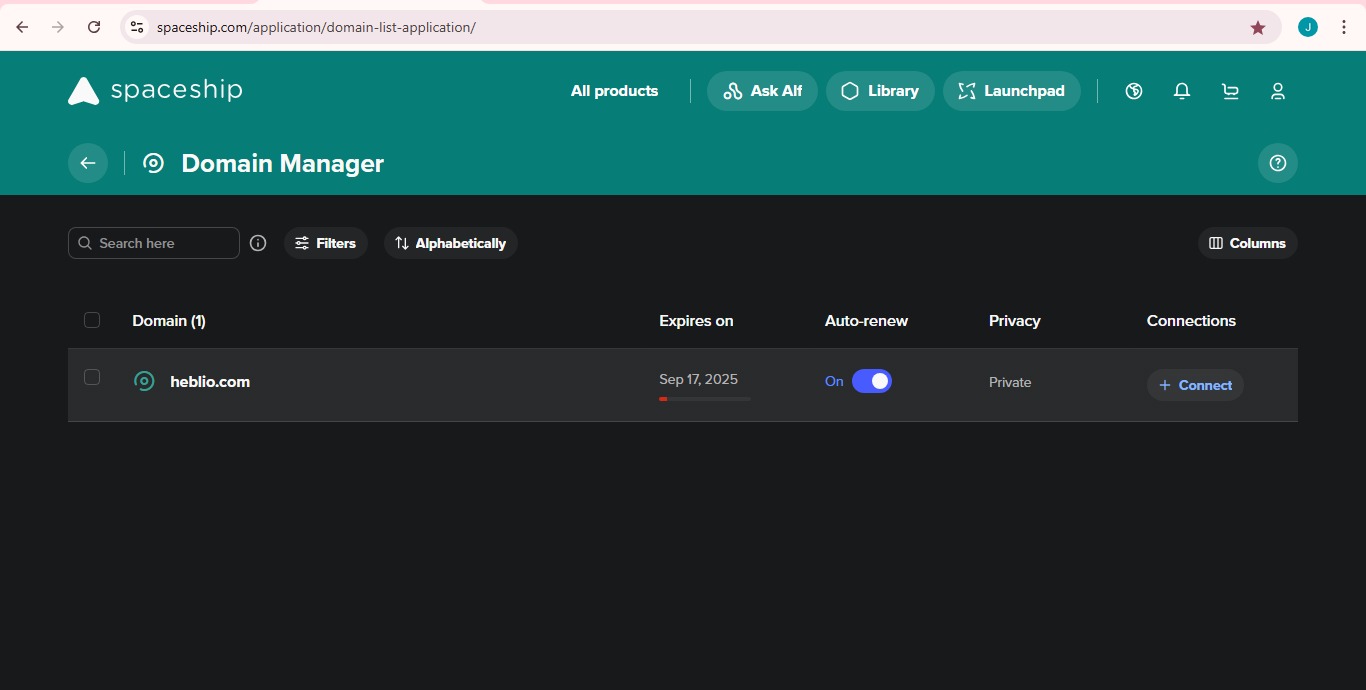Open the Launchpad
The height and width of the screenshot is (690, 1366).
pos(1012,91)
